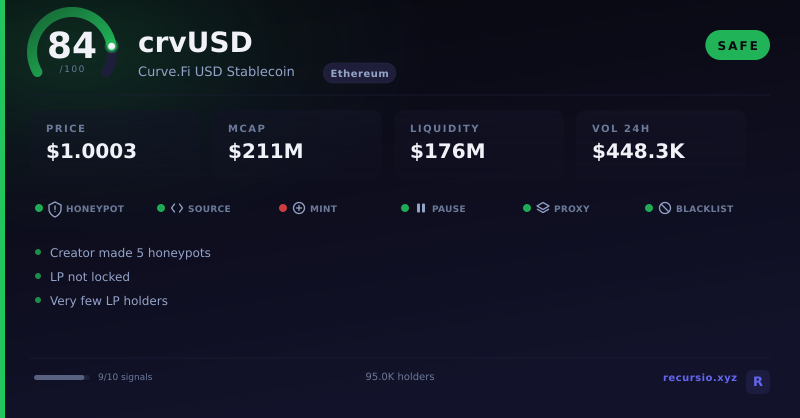Click the PAUSE label
The image size is (800, 418).
(448, 209)
